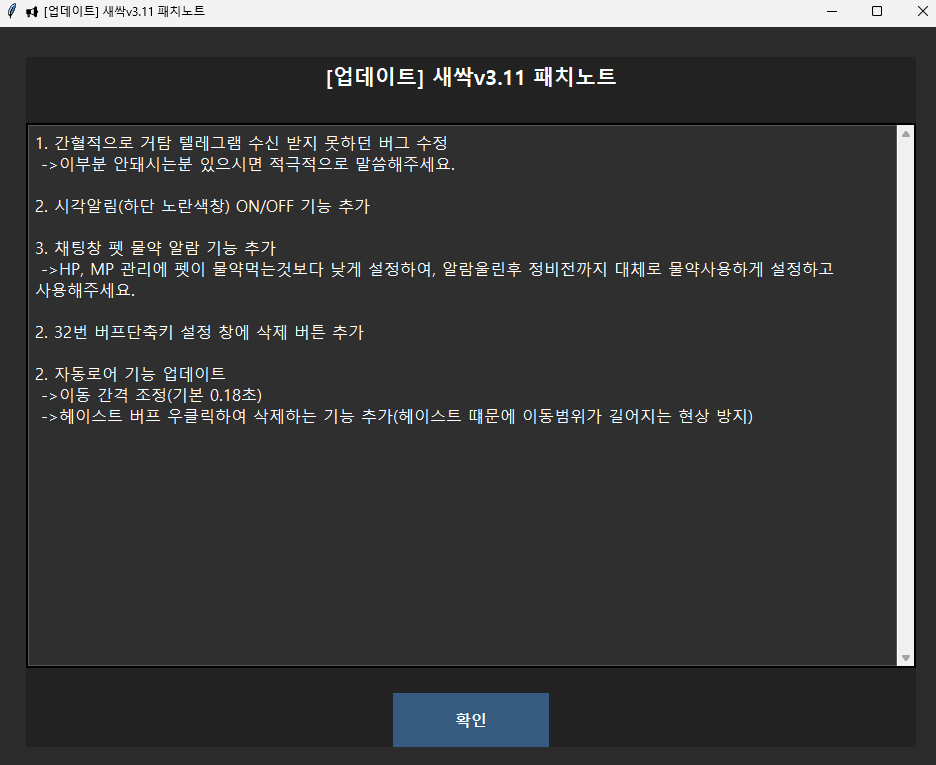Click the 이동 간격 조정(기본 0.18초) line
Viewport: 936px width, 765px height.
(151, 395)
